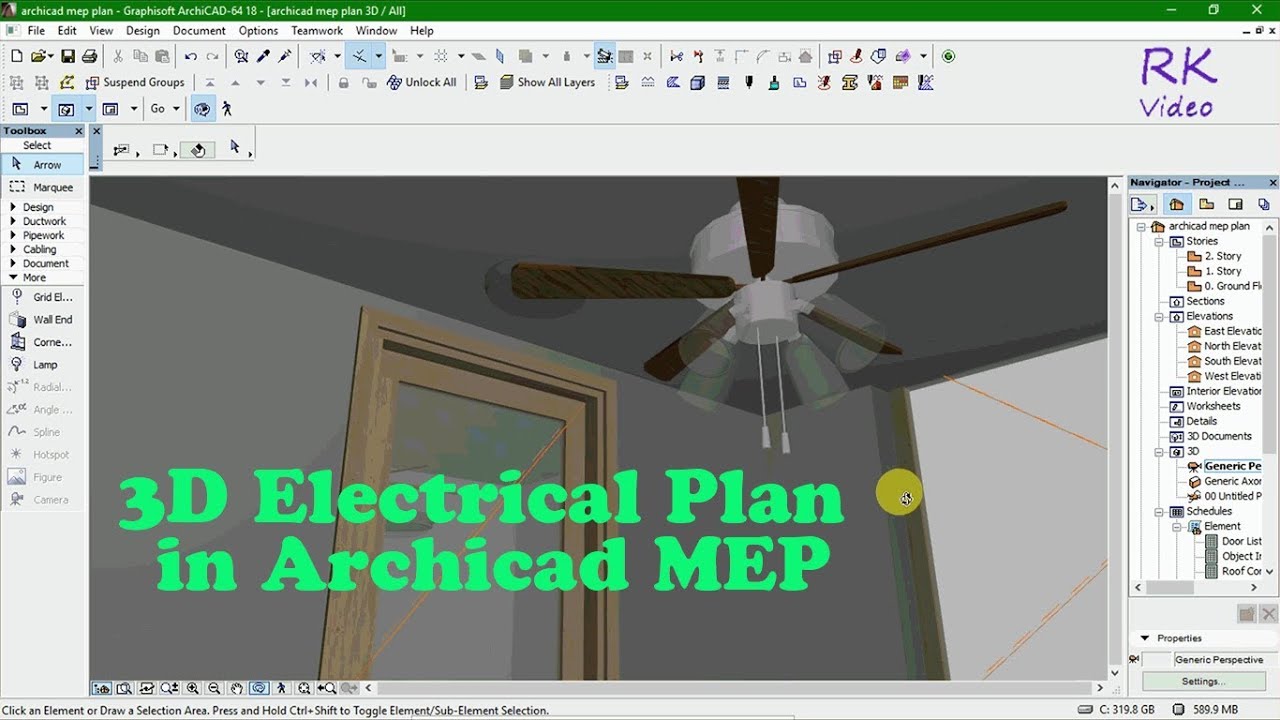
Task: Click the Undo arrow icon
Action: click(x=190, y=57)
